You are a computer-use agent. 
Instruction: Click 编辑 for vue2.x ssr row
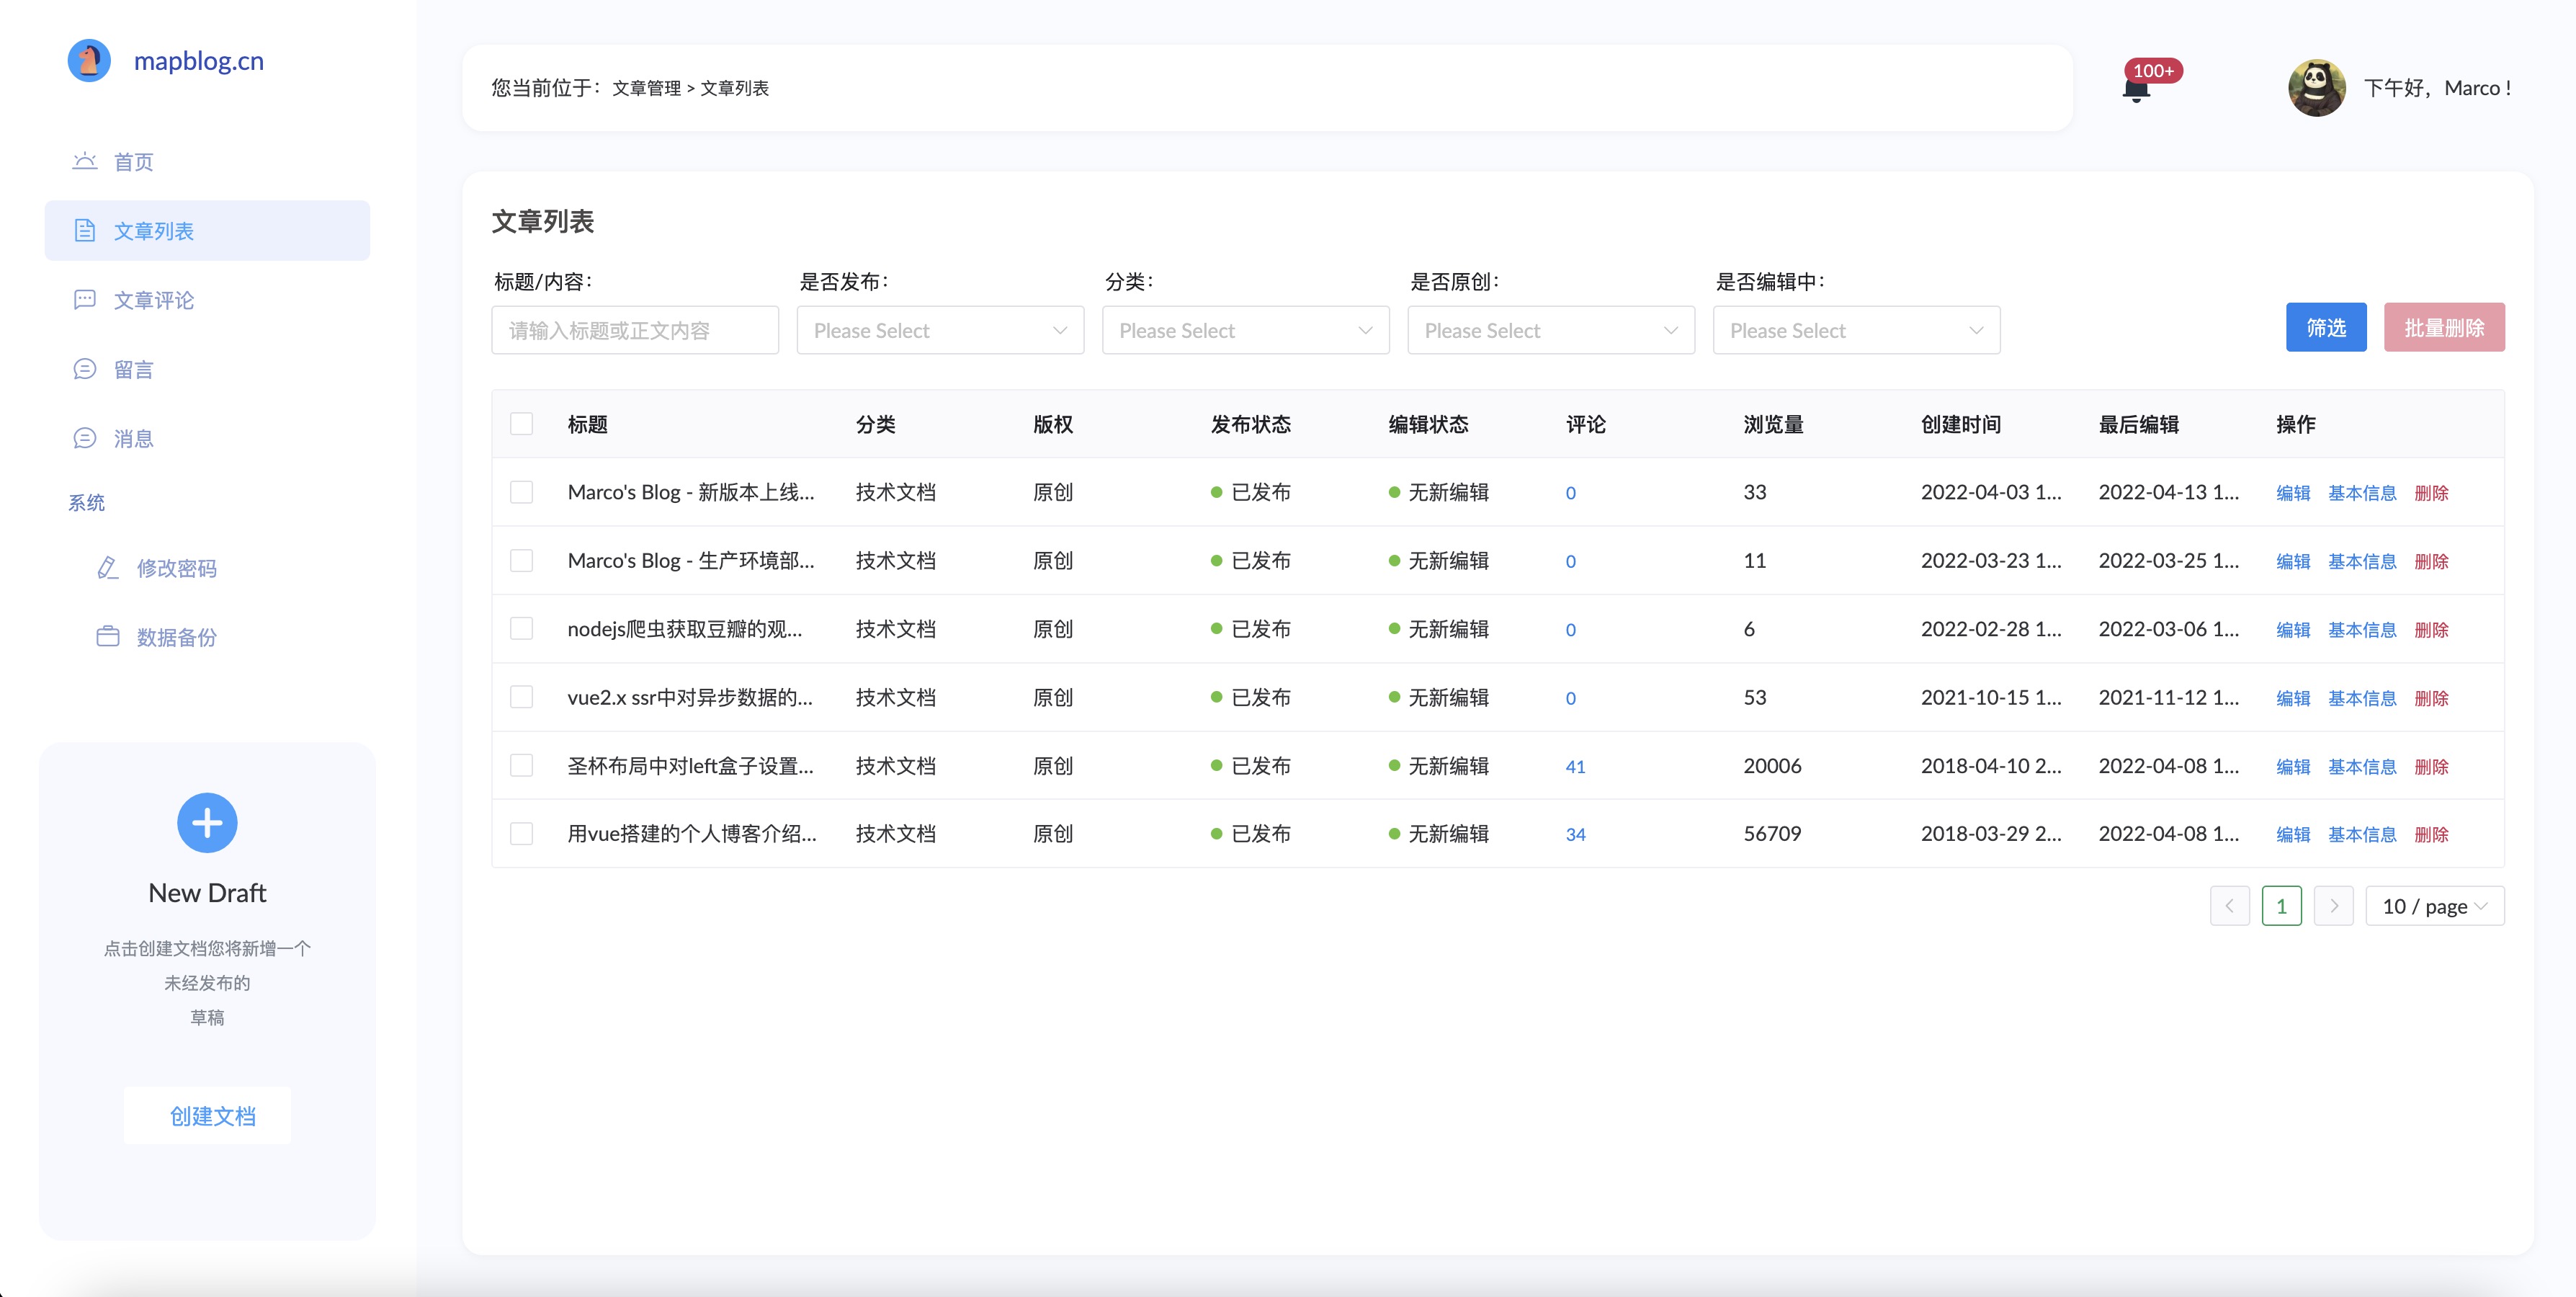pyautogui.click(x=2293, y=698)
